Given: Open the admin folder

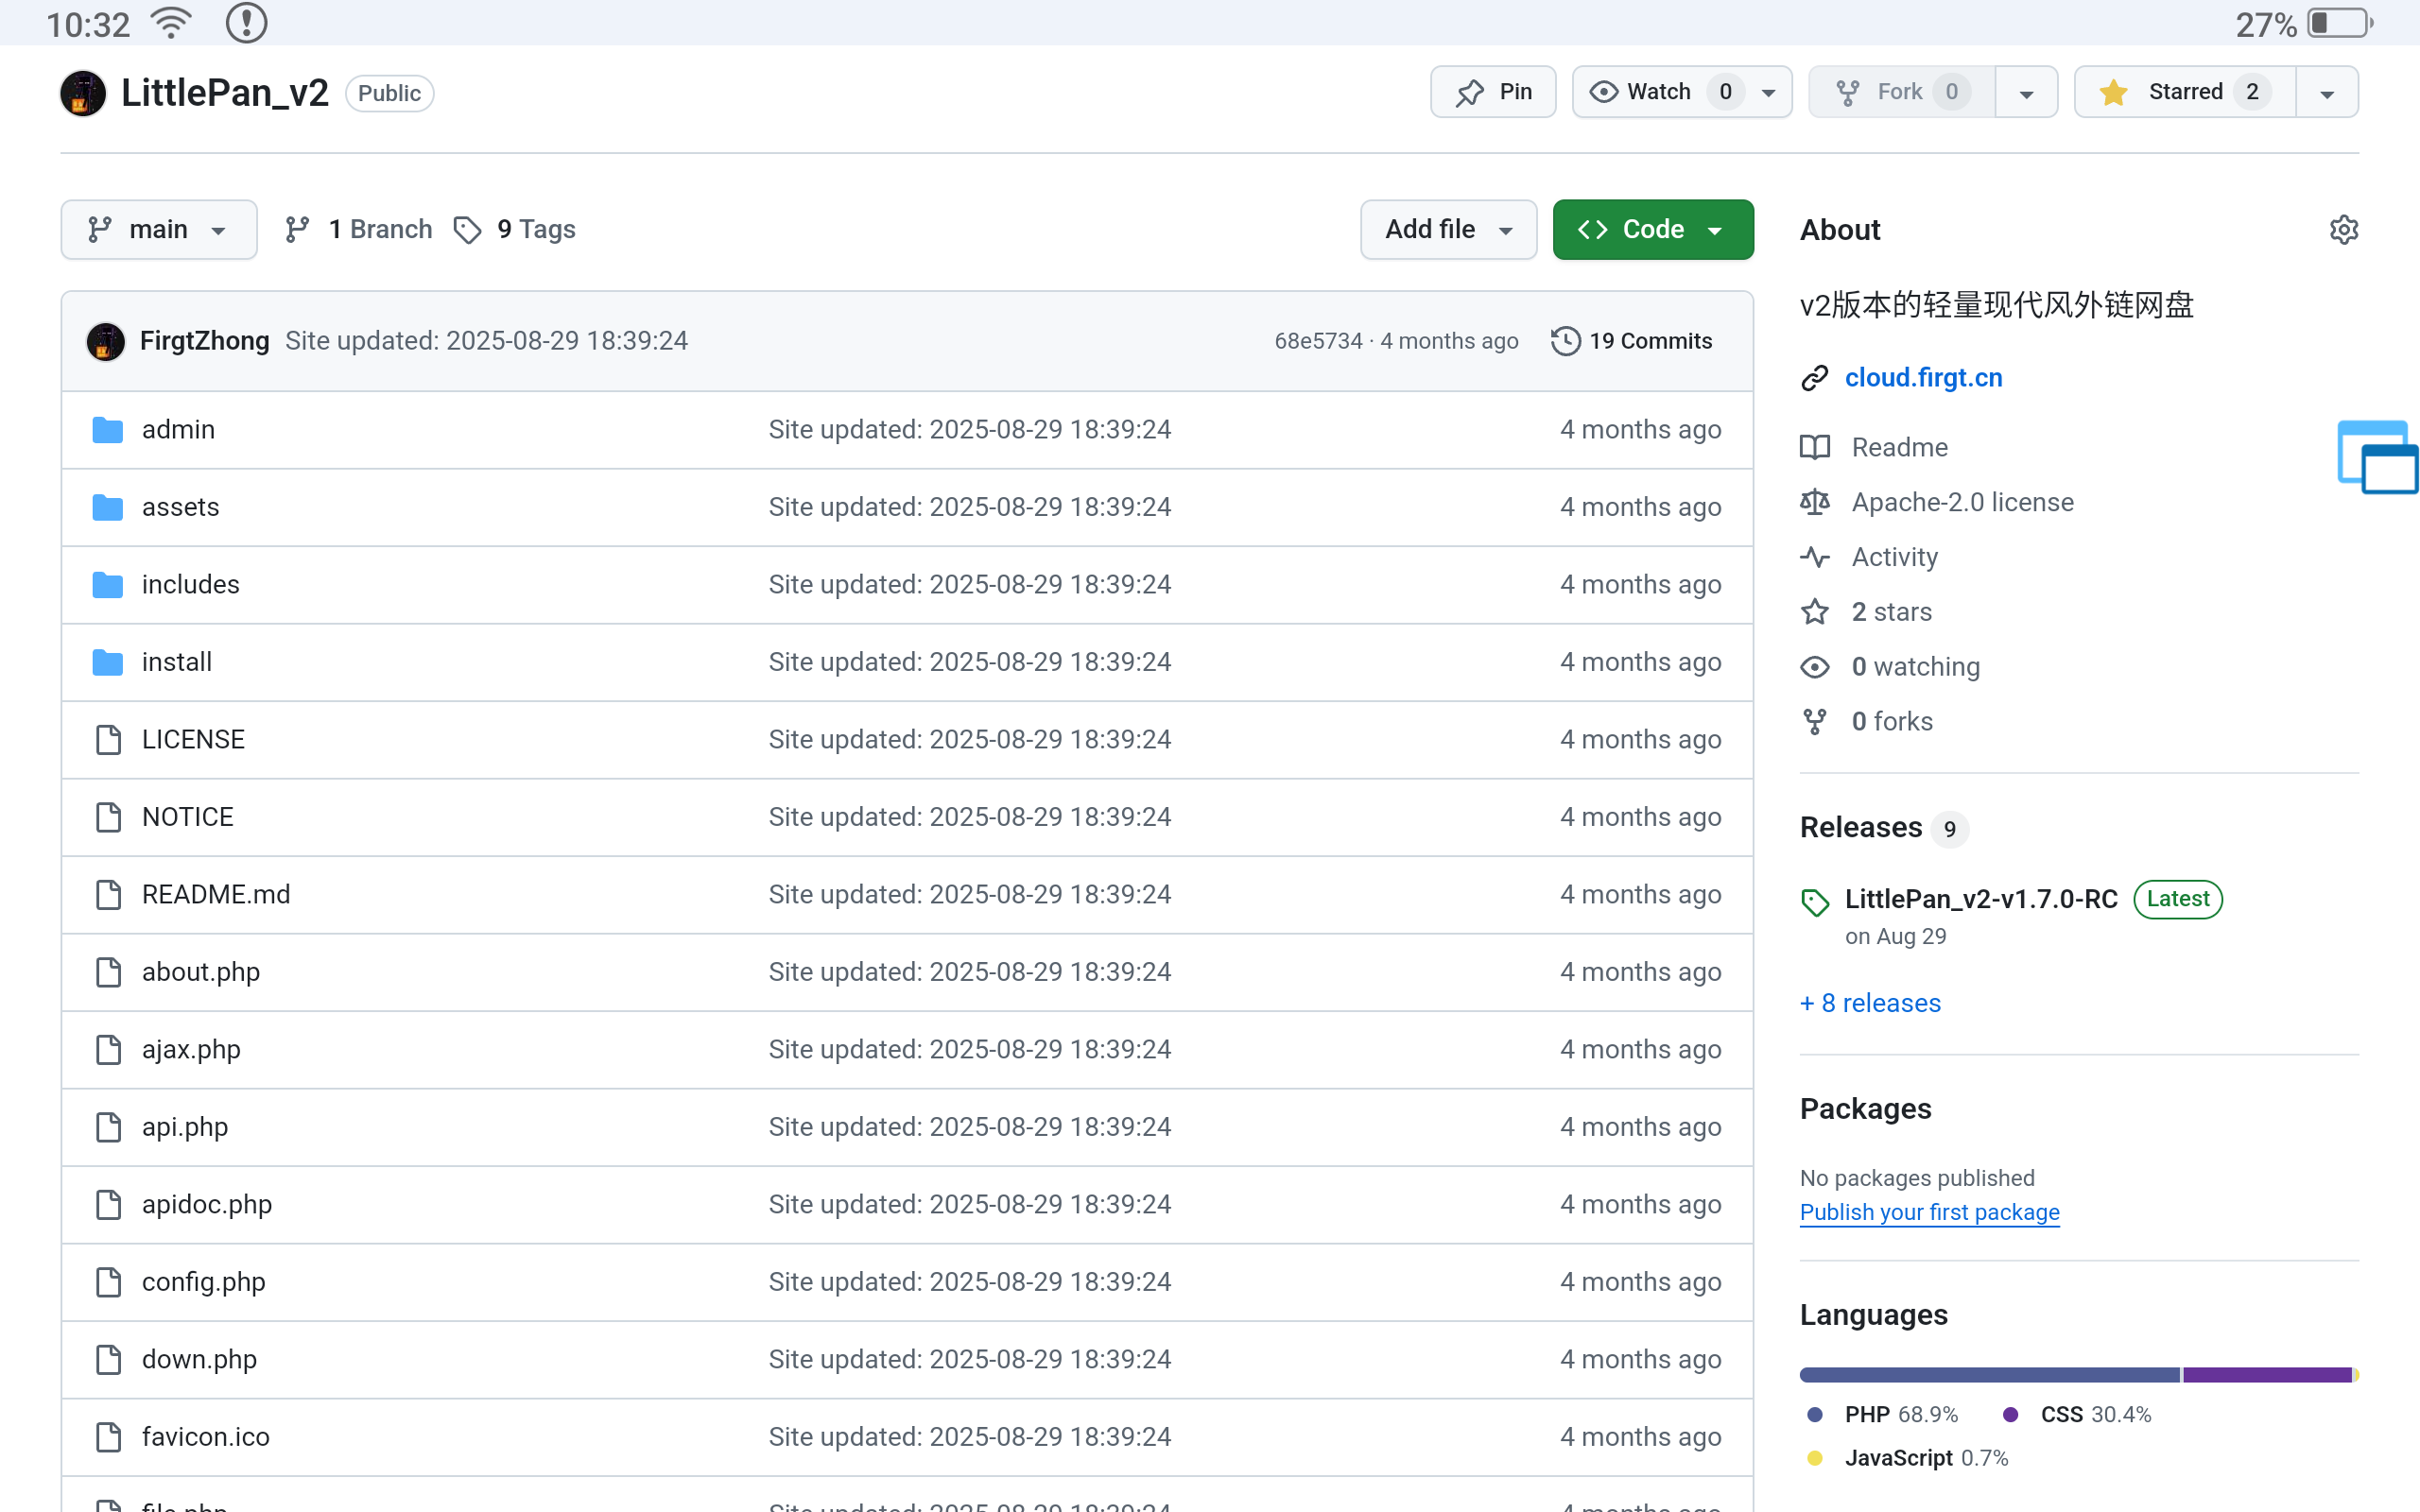Looking at the screenshot, I should coord(178,430).
